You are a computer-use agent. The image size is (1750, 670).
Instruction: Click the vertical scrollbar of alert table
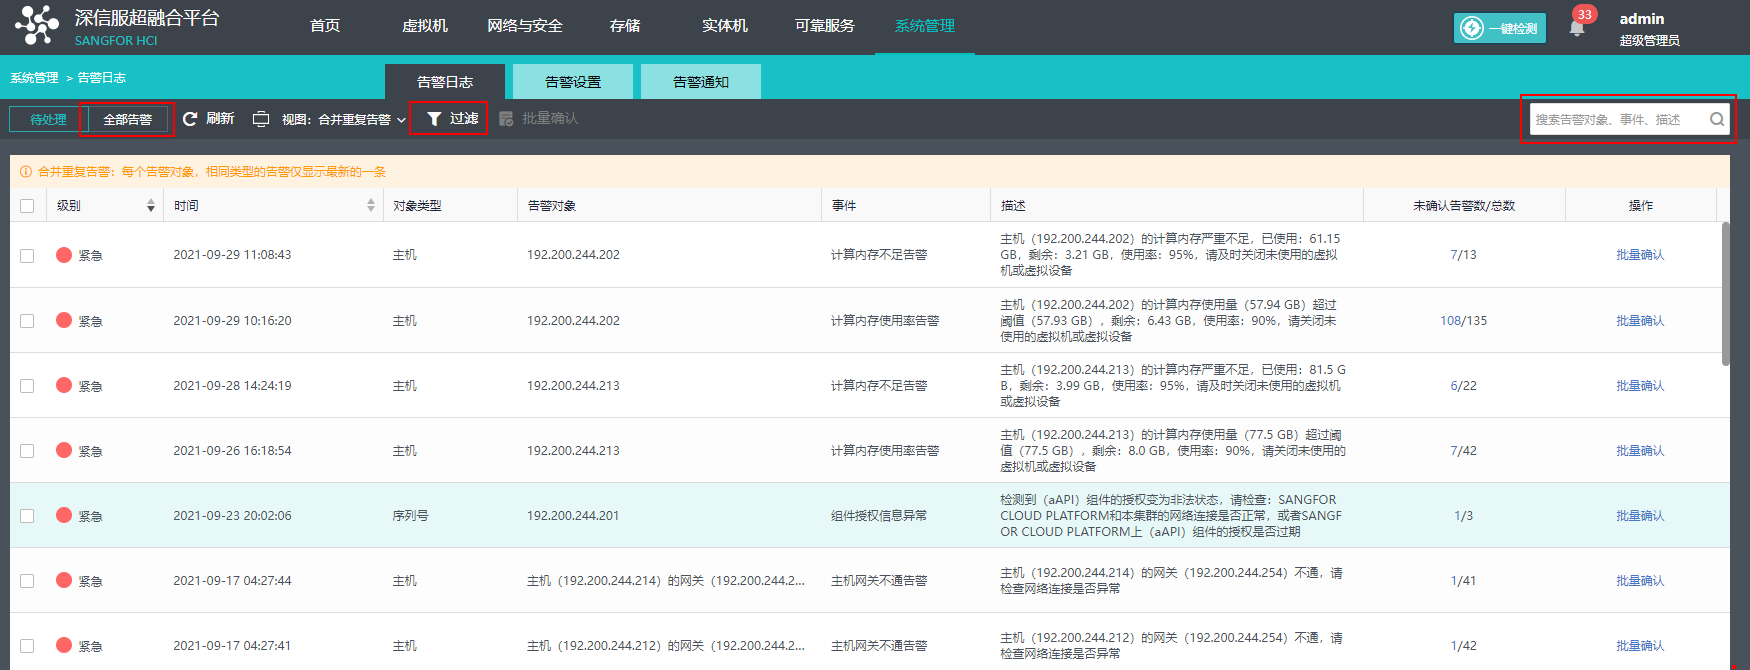click(1725, 295)
